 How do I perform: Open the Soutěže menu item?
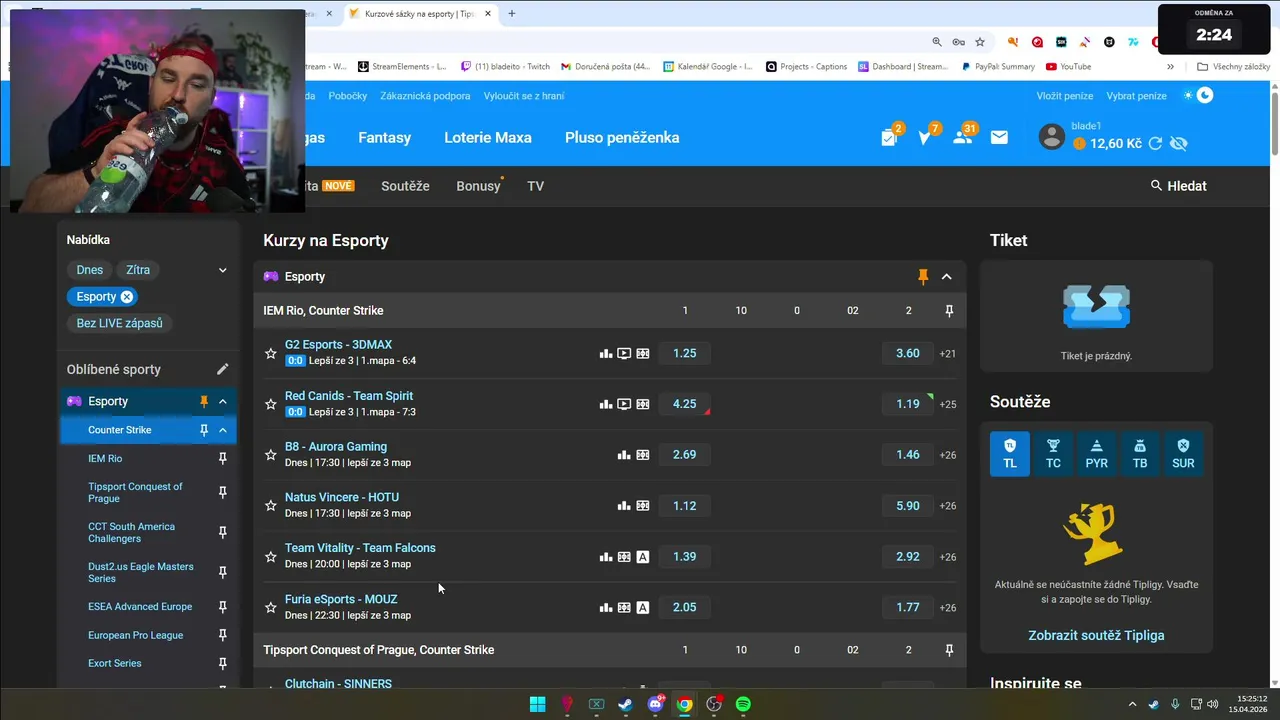405,186
